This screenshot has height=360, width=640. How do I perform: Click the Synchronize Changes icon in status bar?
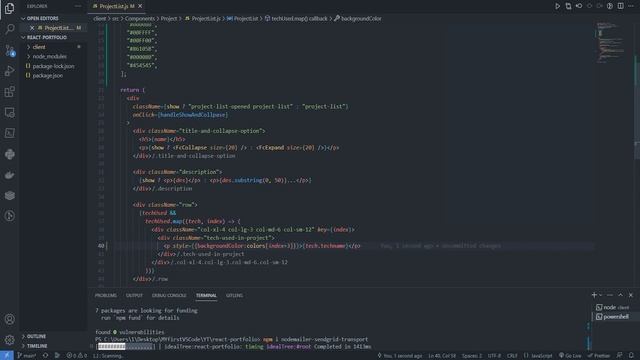point(45,356)
